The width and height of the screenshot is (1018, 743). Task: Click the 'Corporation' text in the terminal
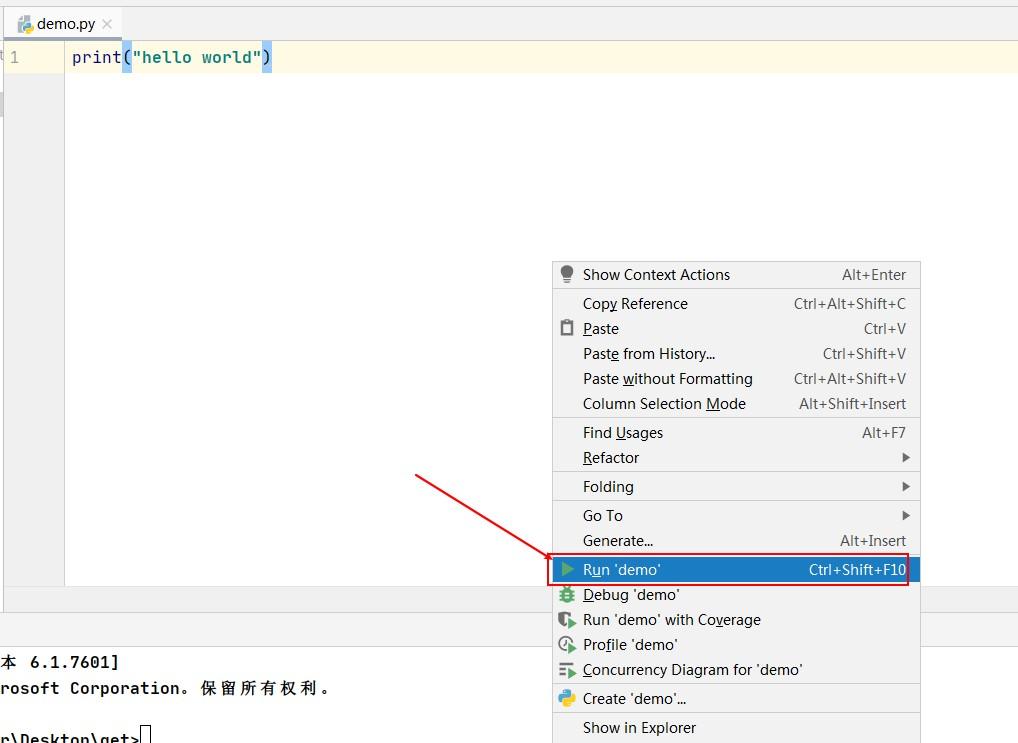pyautogui.click(x=125, y=688)
